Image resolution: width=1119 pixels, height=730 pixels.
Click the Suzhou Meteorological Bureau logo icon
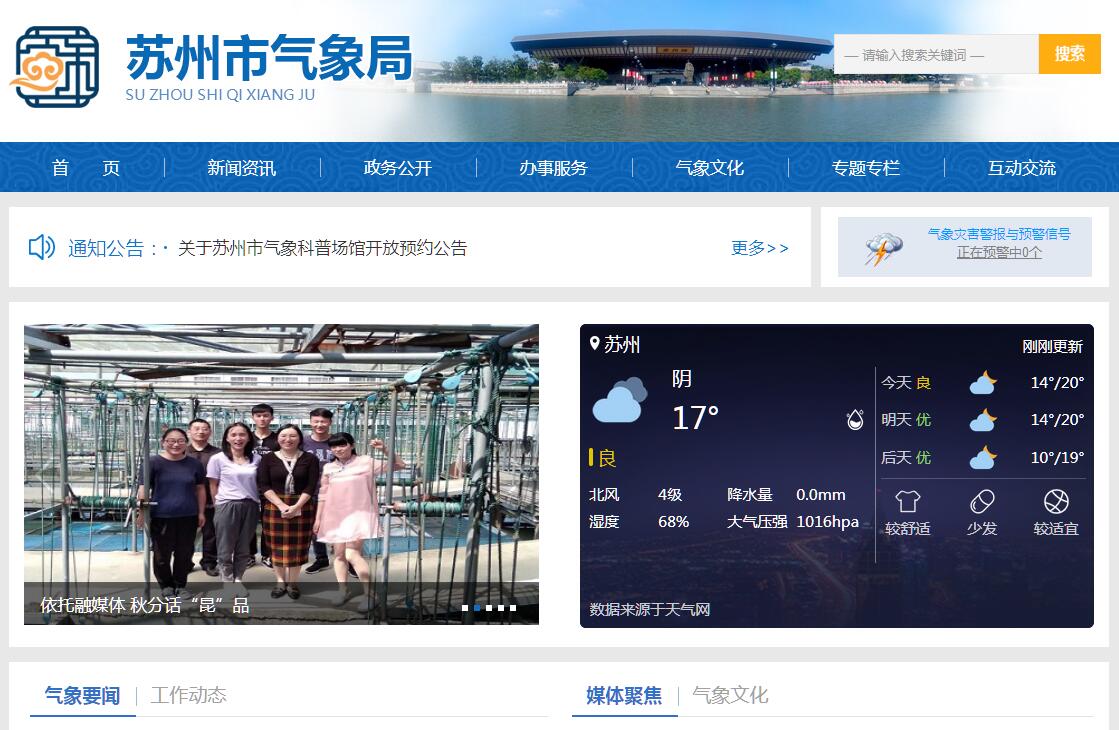click(x=56, y=67)
